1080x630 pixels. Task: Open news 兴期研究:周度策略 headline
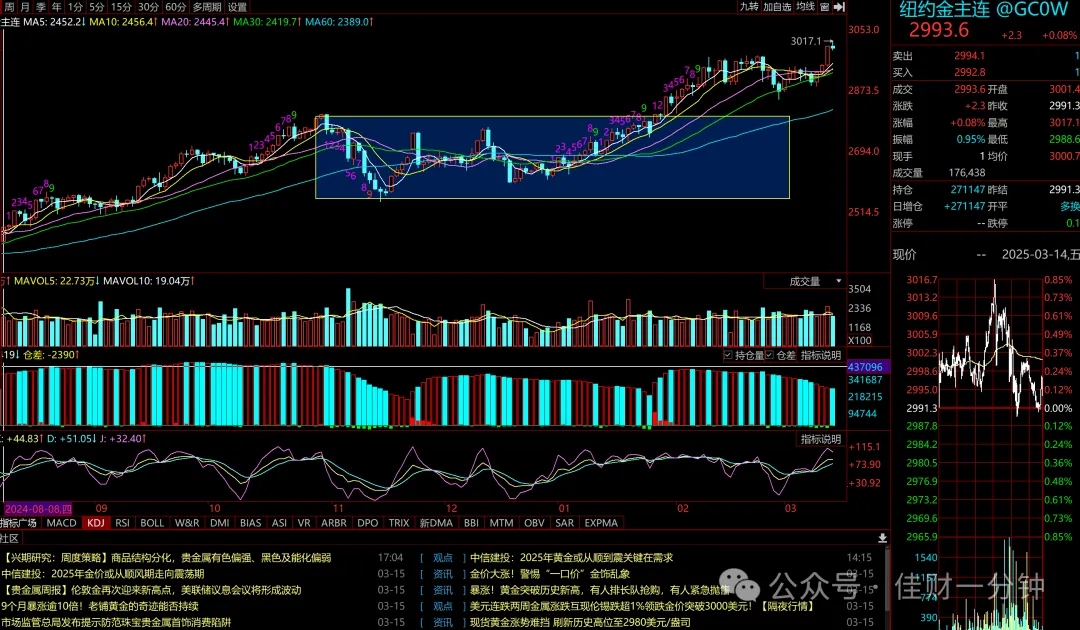pos(168,558)
